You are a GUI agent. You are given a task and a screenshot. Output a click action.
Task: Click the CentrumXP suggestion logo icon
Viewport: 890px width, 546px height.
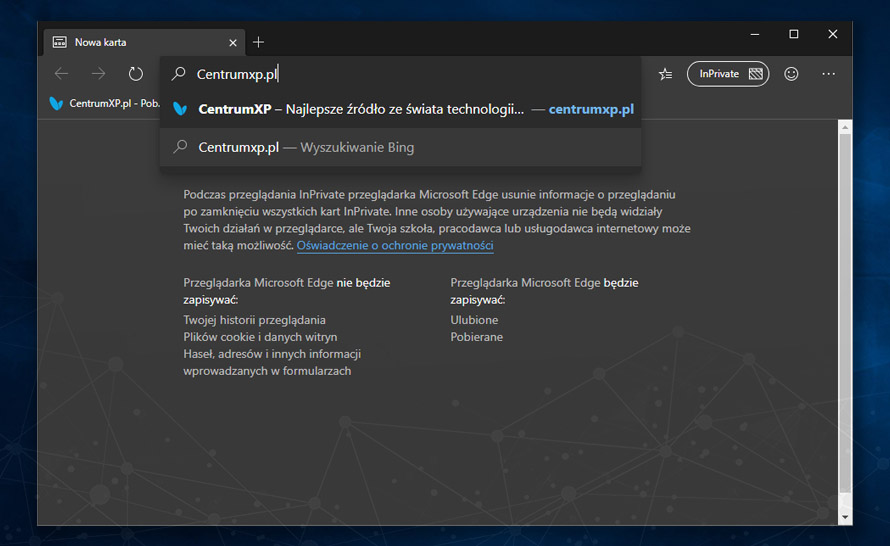pos(180,109)
